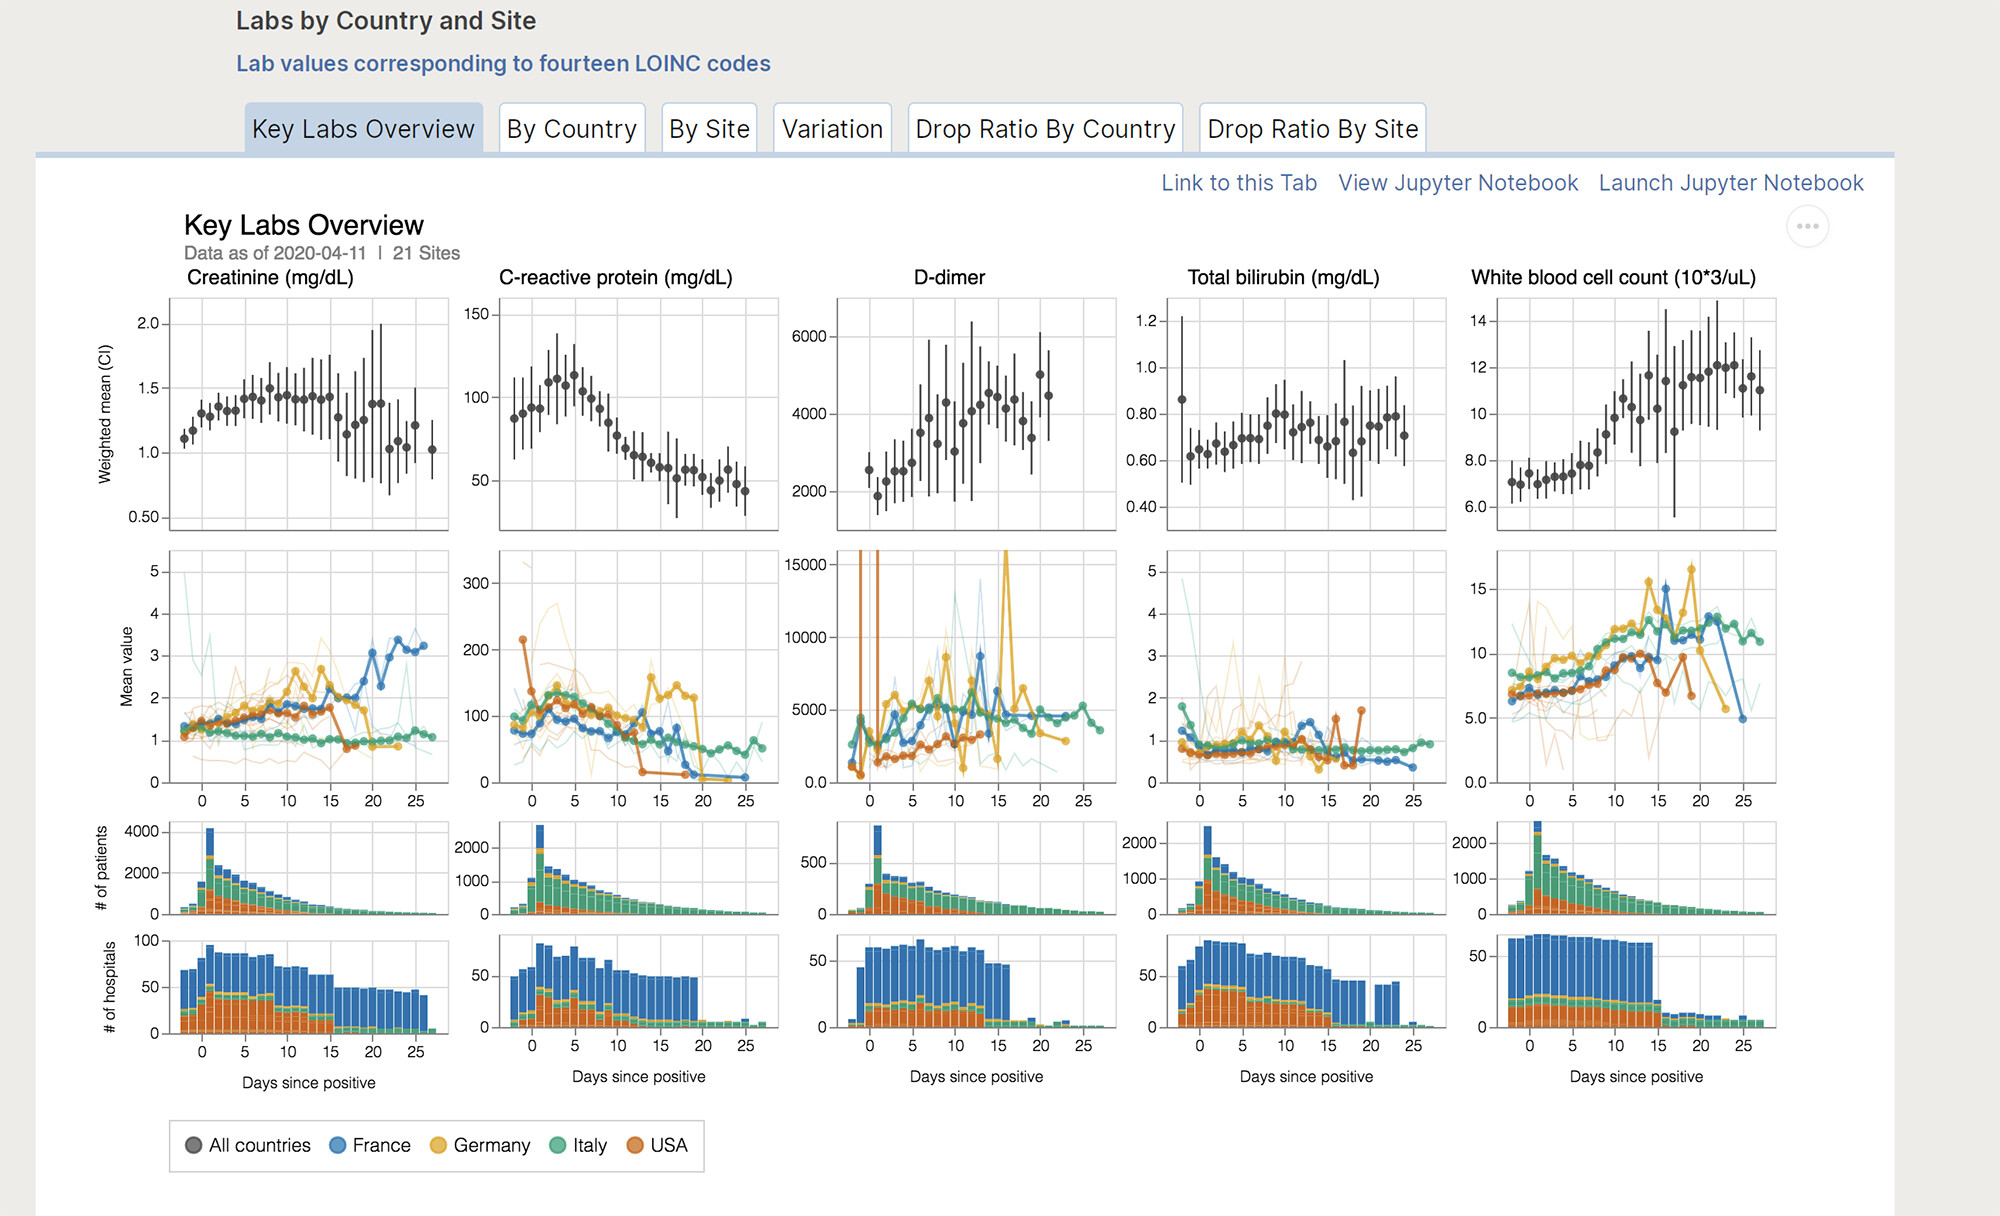Select the Key Labs Overview tab
The image size is (2000, 1216).
[363, 129]
